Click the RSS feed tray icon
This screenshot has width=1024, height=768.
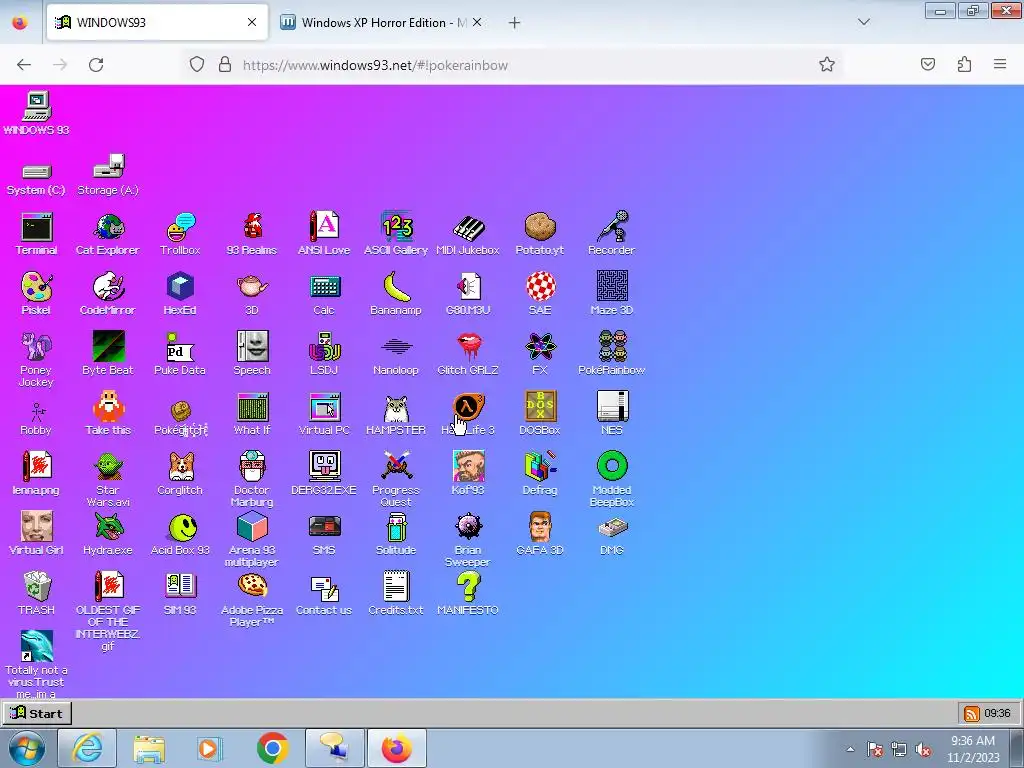(972, 714)
